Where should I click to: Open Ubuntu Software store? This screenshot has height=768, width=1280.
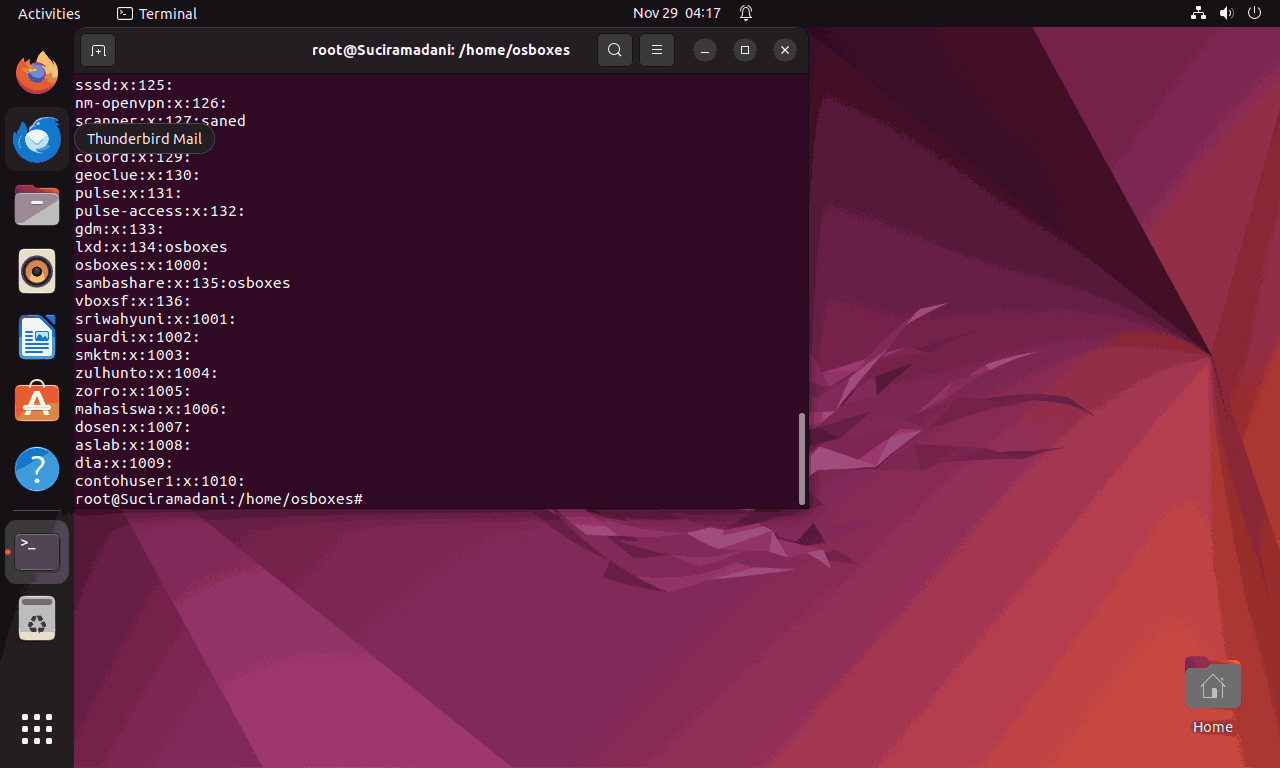[37, 403]
